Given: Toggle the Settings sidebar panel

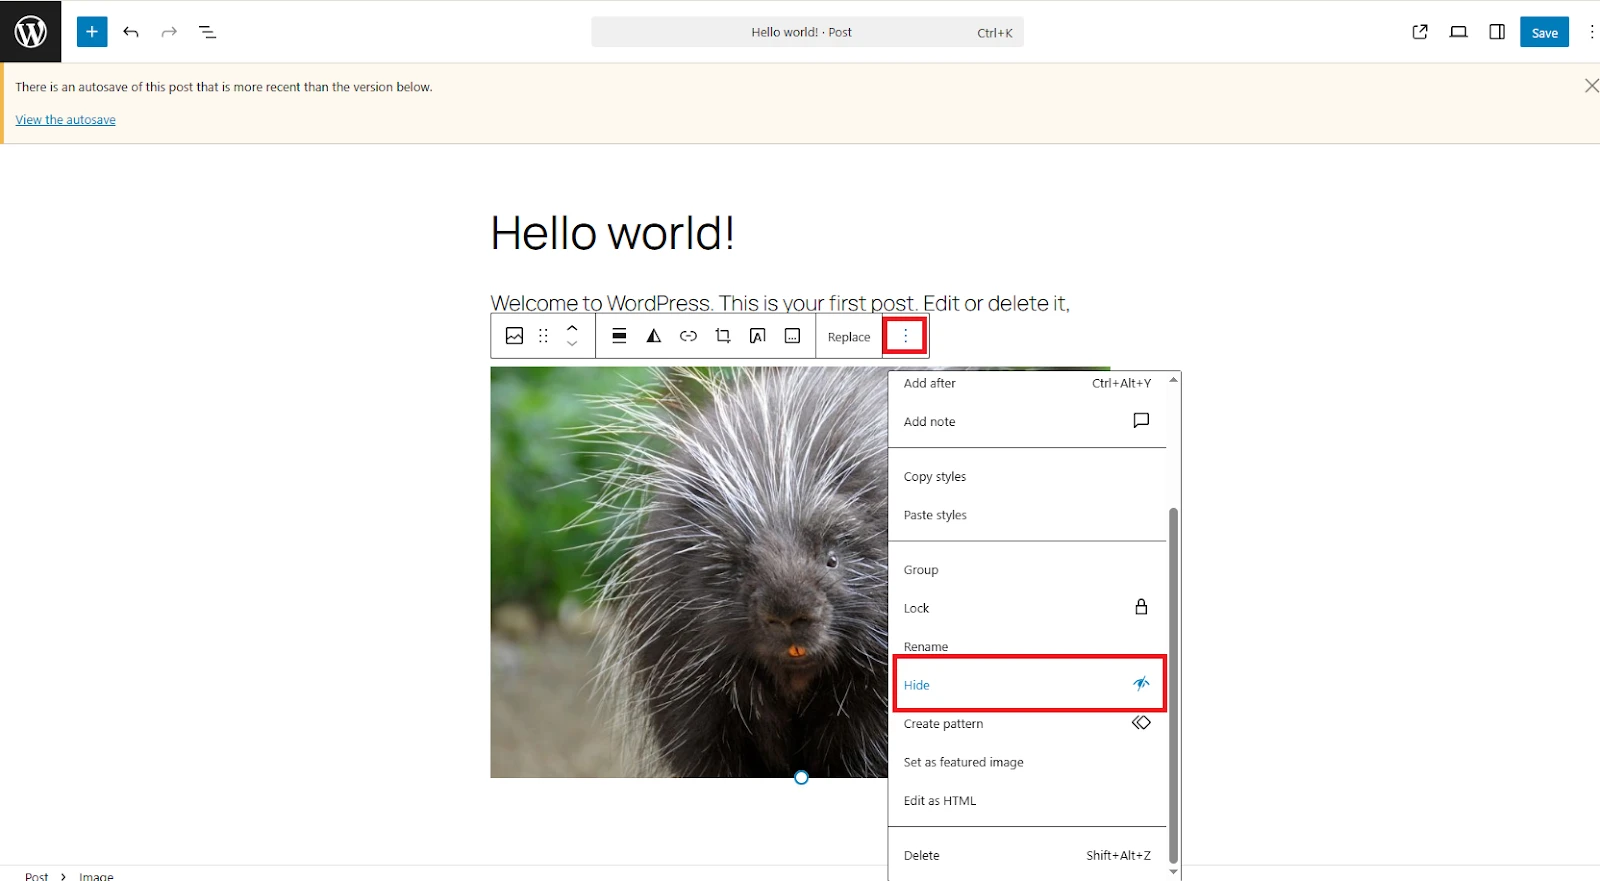Looking at the screenshot, I should 1497,32.
